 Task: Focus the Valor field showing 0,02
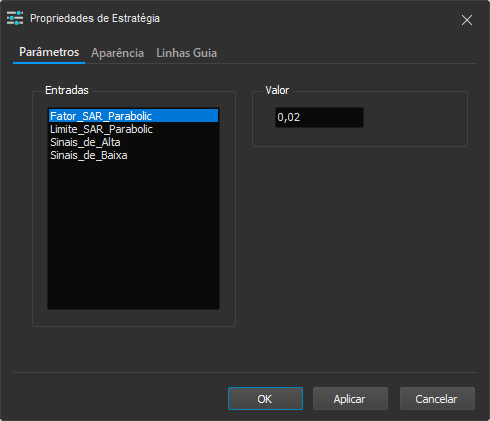pyautogui.click(x=319, y=117)
